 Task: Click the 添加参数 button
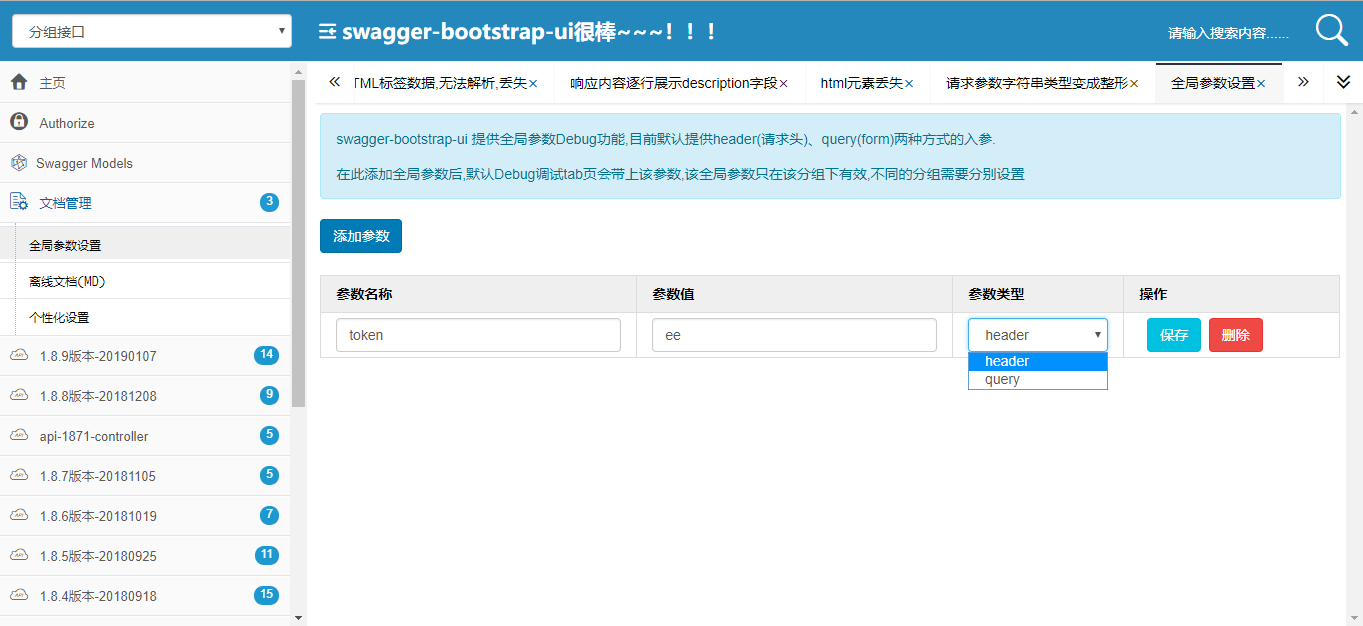(x=360, y=236)
